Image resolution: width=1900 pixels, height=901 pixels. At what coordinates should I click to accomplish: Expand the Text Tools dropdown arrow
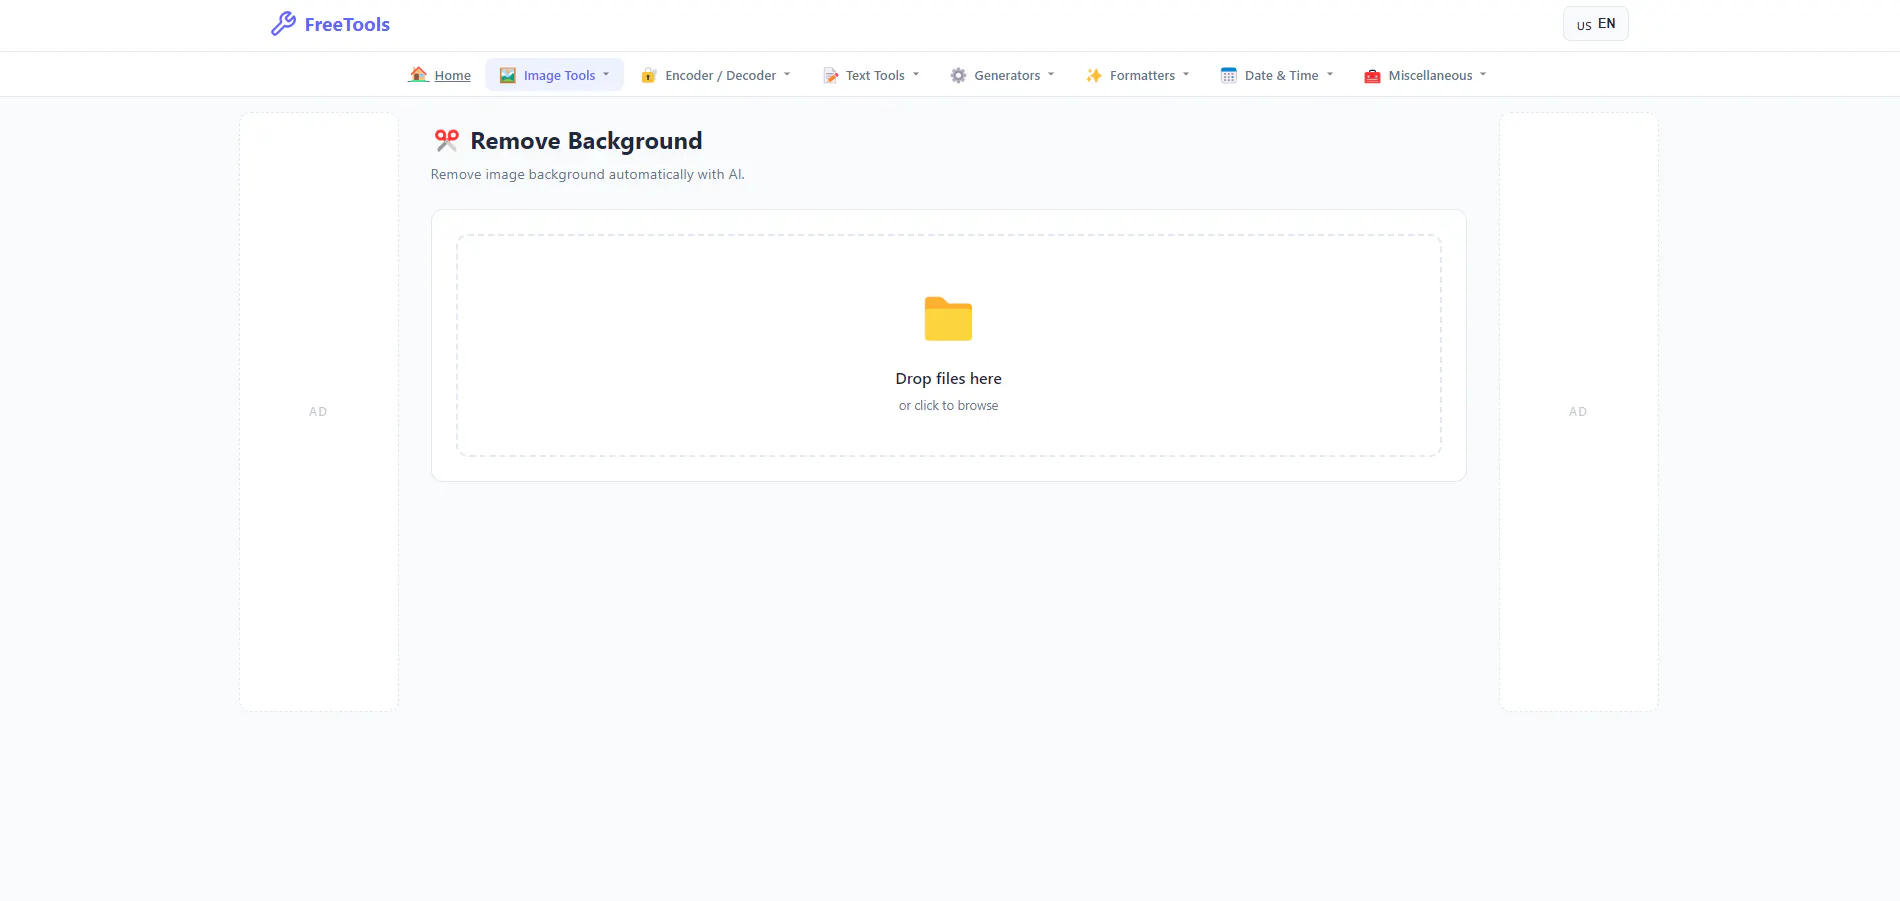(x=916, y=75)
